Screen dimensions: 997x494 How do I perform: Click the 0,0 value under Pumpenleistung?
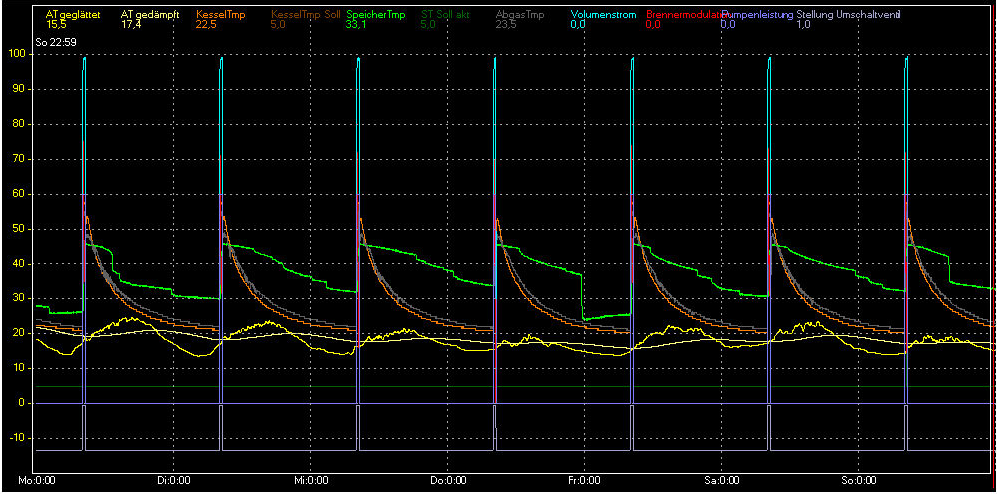pos(728,24)
